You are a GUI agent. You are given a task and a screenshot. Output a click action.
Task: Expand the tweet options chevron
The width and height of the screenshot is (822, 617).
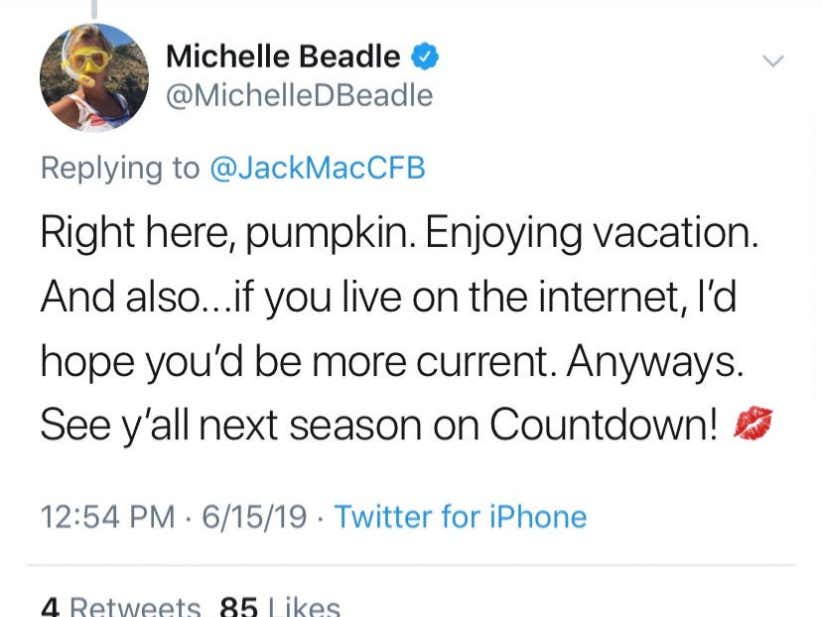773,62
